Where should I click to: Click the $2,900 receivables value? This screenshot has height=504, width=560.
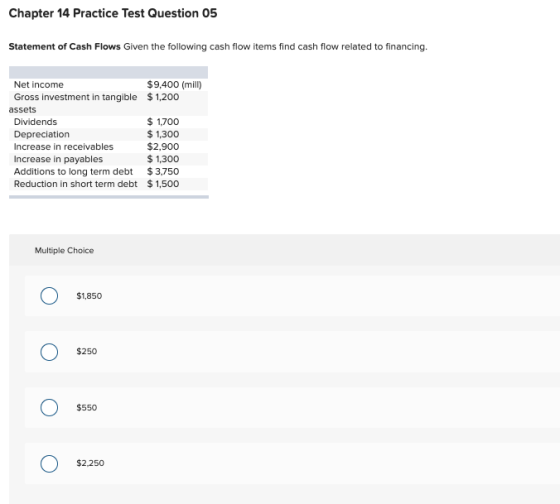[163, 147]
